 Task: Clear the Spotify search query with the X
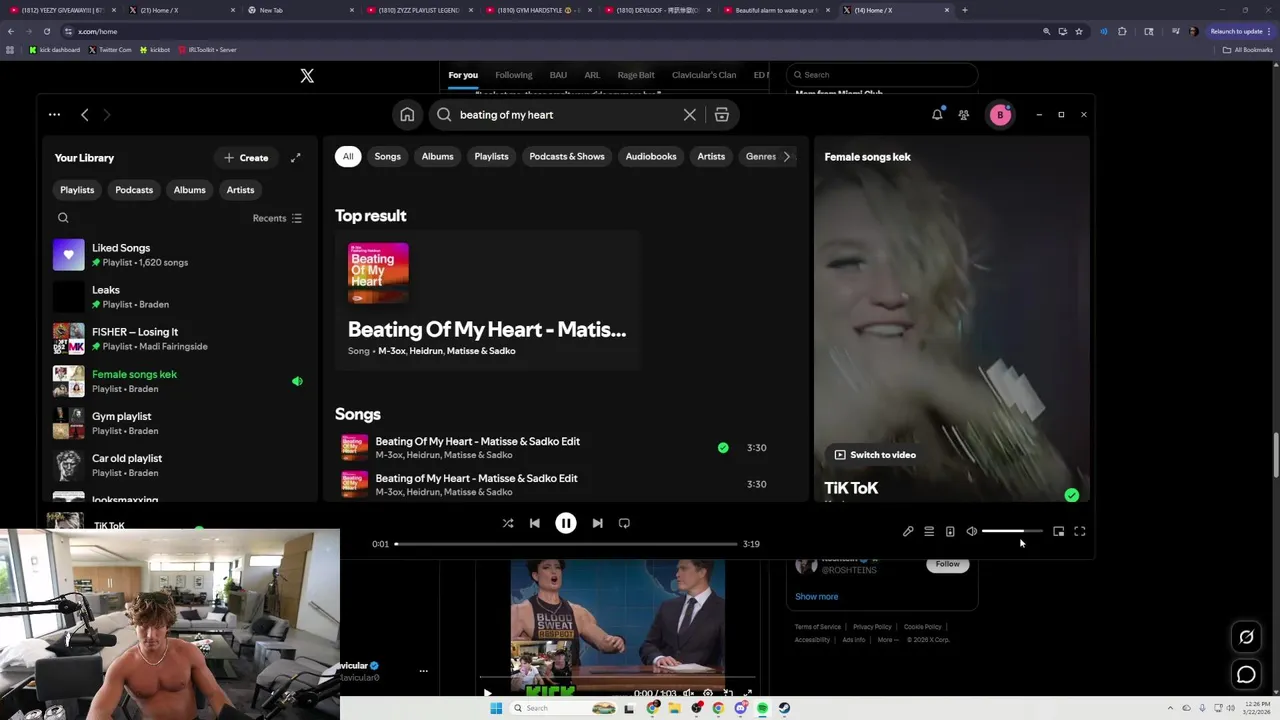pyautogui.click(x=690, y=115)
